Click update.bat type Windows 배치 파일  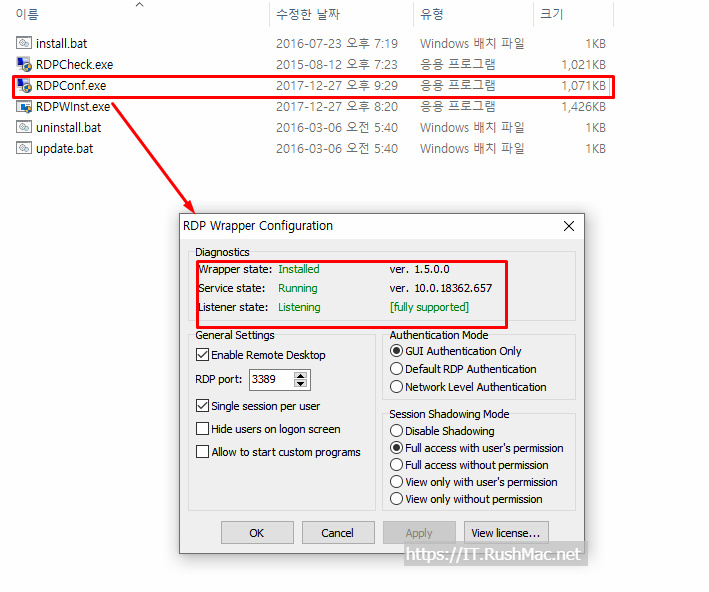[x=472, y=149]
